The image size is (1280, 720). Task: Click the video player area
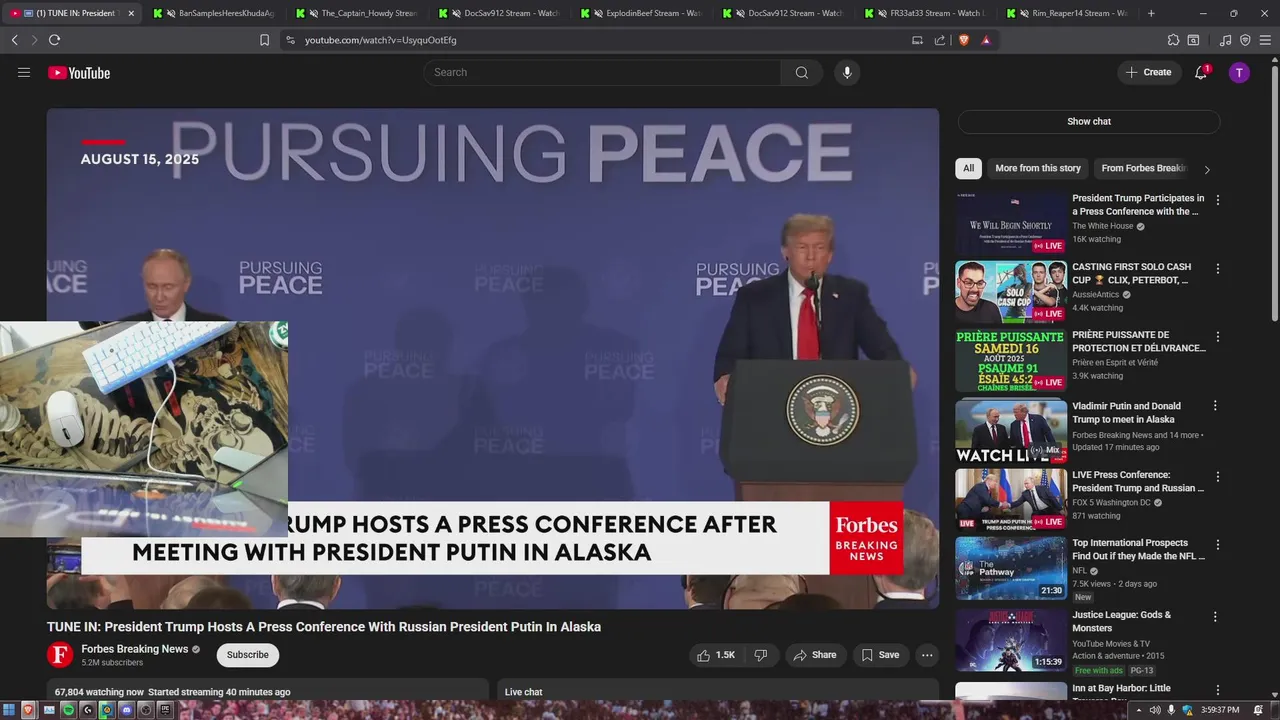point(493,358)
